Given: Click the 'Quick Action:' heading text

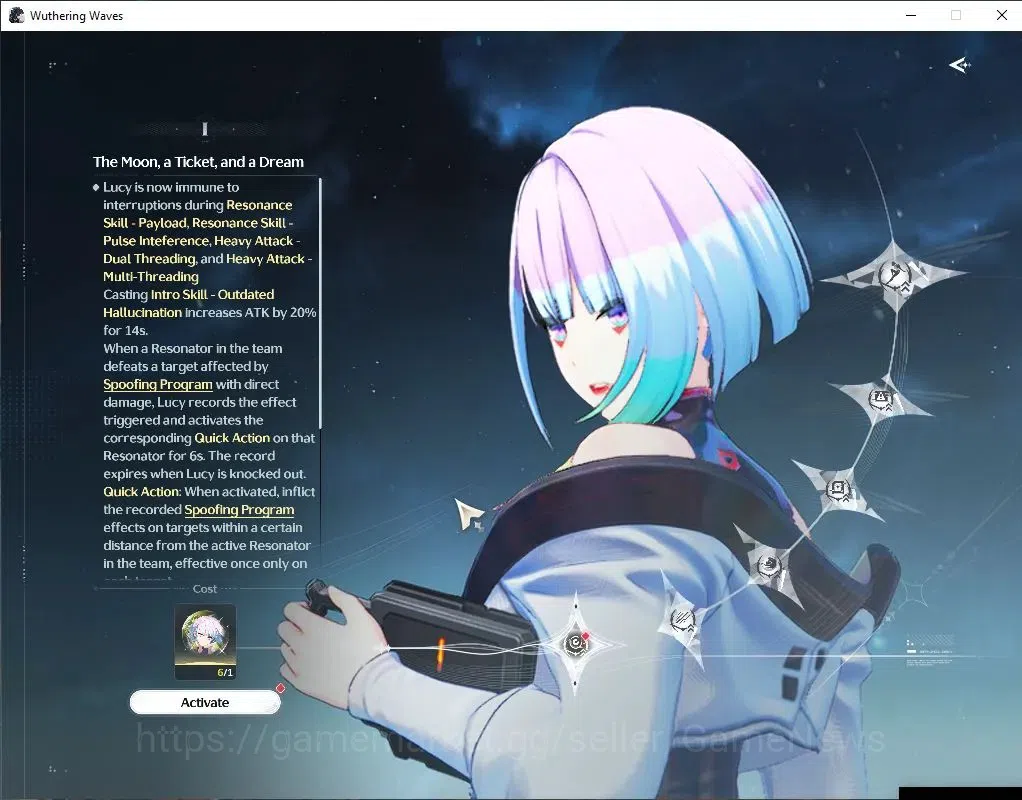Looking at the screenshot, I should tap(142, 492).
